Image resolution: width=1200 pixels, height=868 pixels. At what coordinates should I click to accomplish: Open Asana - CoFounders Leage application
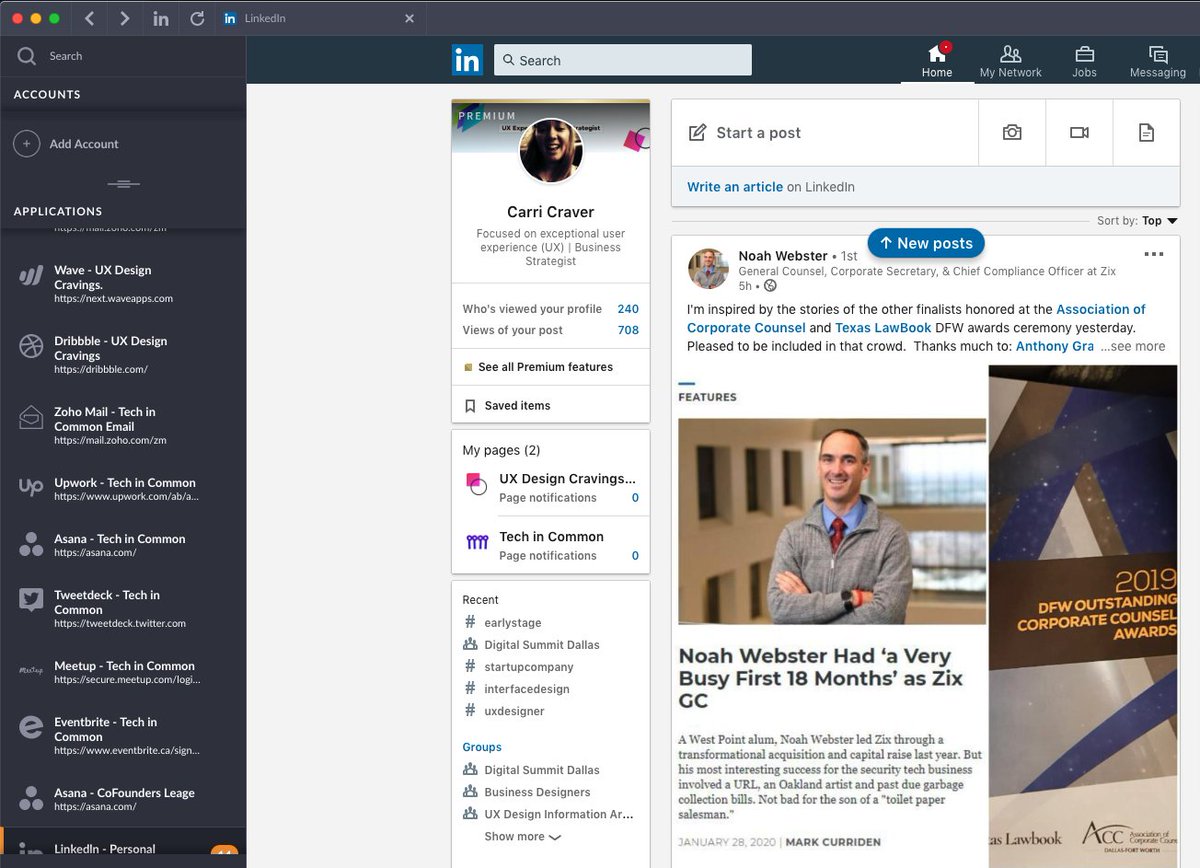pos(123,799)
